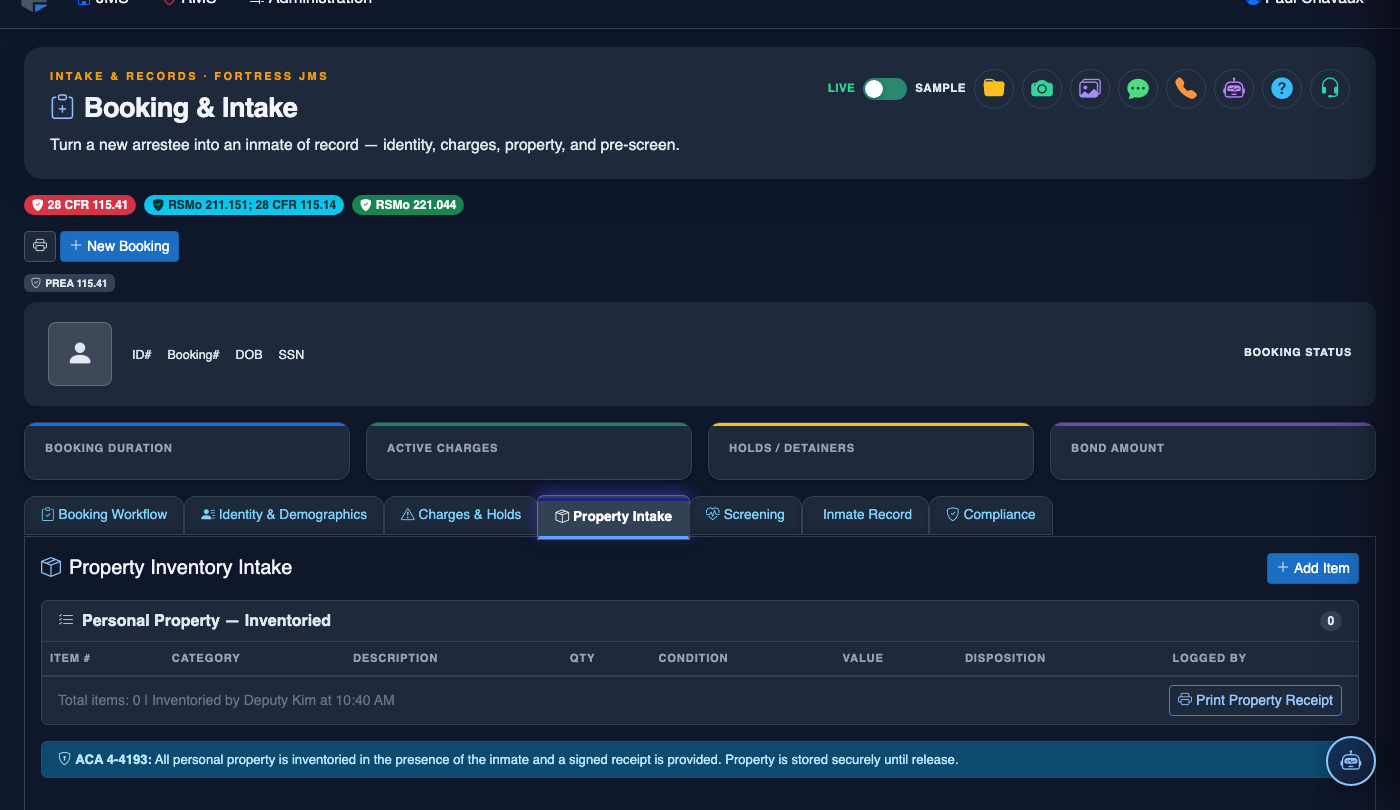The height and width of the screenshot is (810, 1400).
Task: Click the CONDITION column header
Action: point(693,658)
